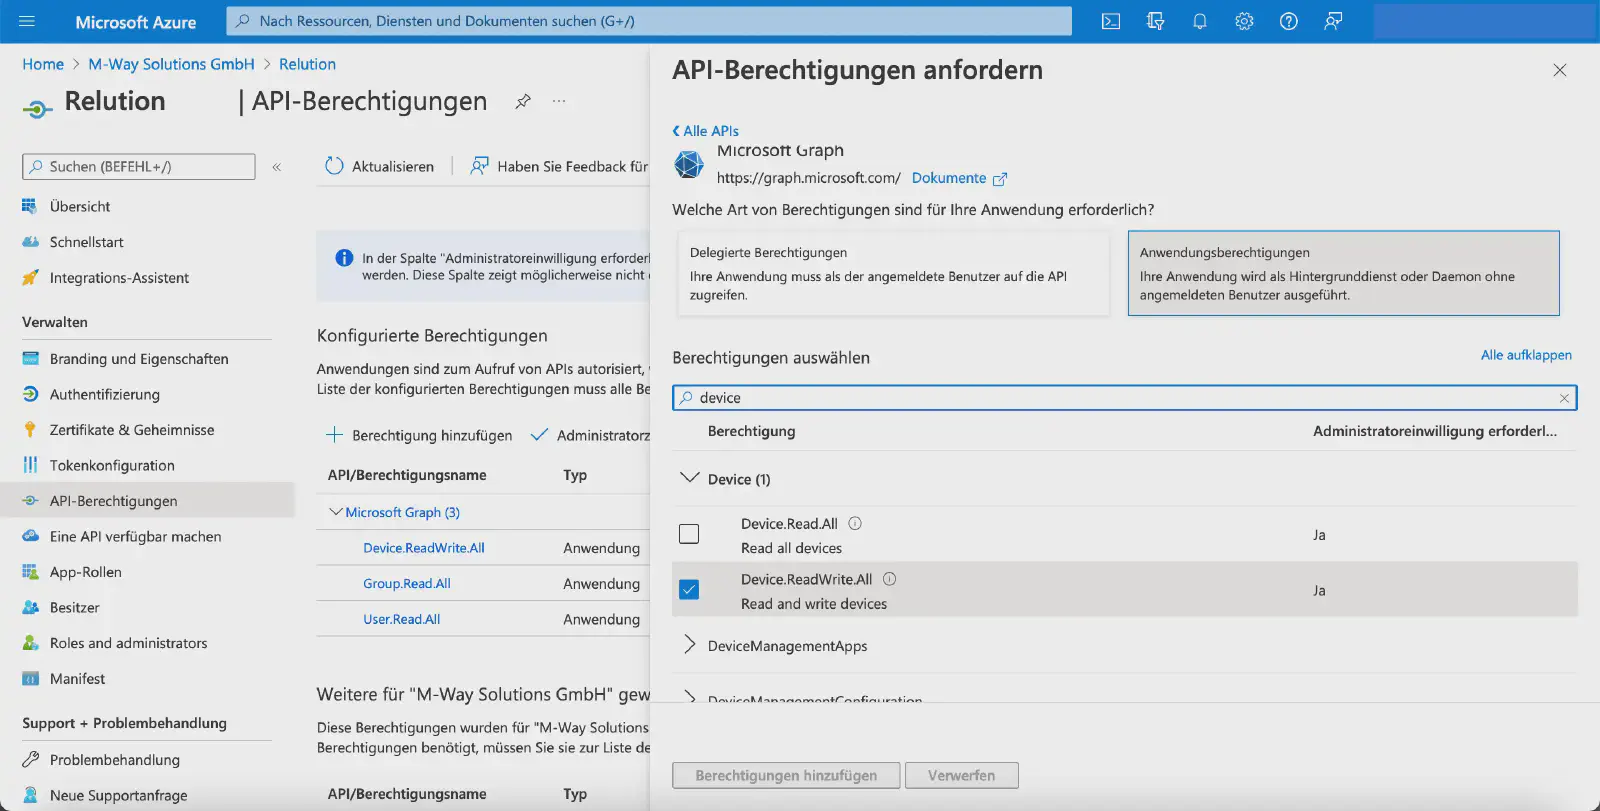Launch Cloud Shell from the top bar
1600x811 pixels.
(x=1111, y=21)
